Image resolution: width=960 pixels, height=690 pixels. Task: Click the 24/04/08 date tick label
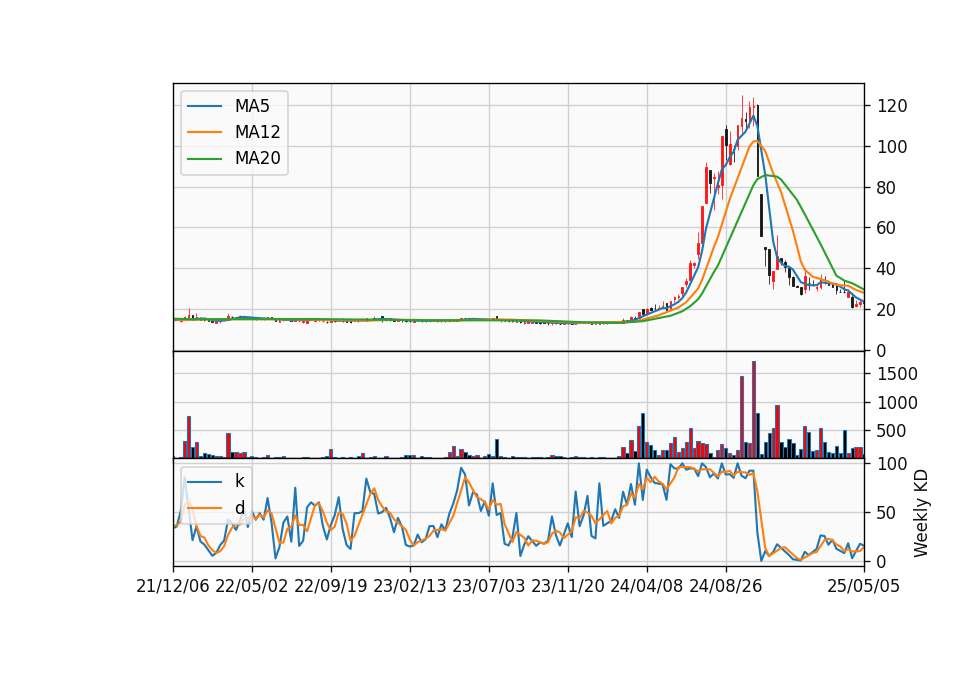click(647, 586)
